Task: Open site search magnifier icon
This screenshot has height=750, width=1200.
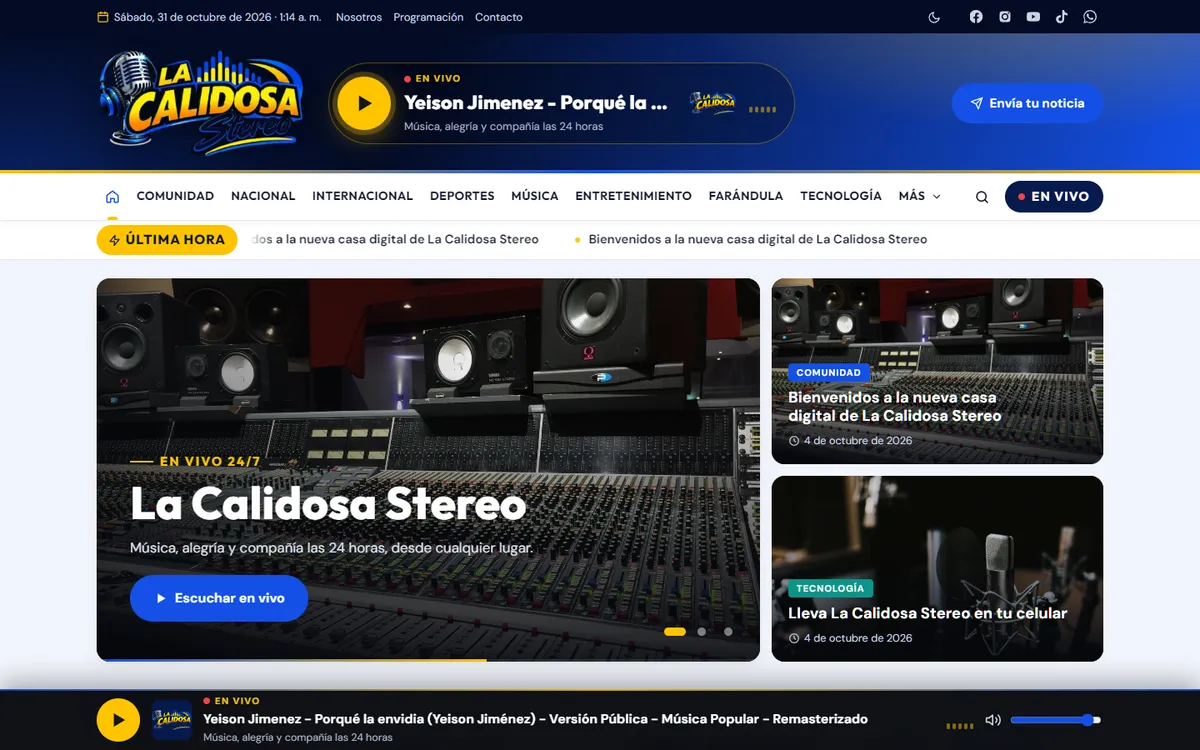Action: pos(982,197)
